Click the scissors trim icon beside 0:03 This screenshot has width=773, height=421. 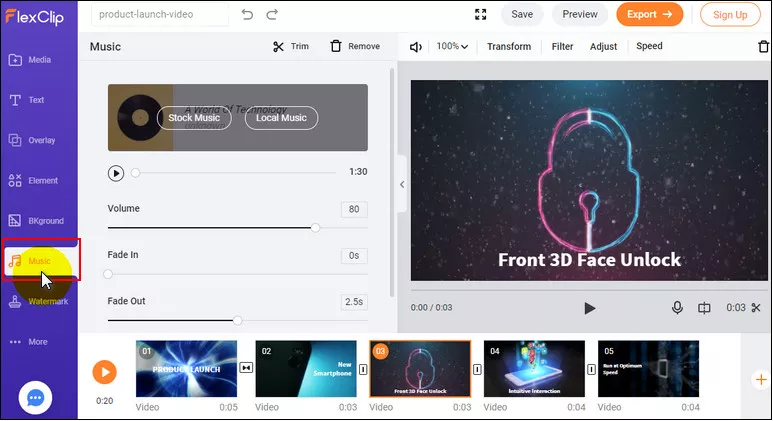tap(756, 308)
